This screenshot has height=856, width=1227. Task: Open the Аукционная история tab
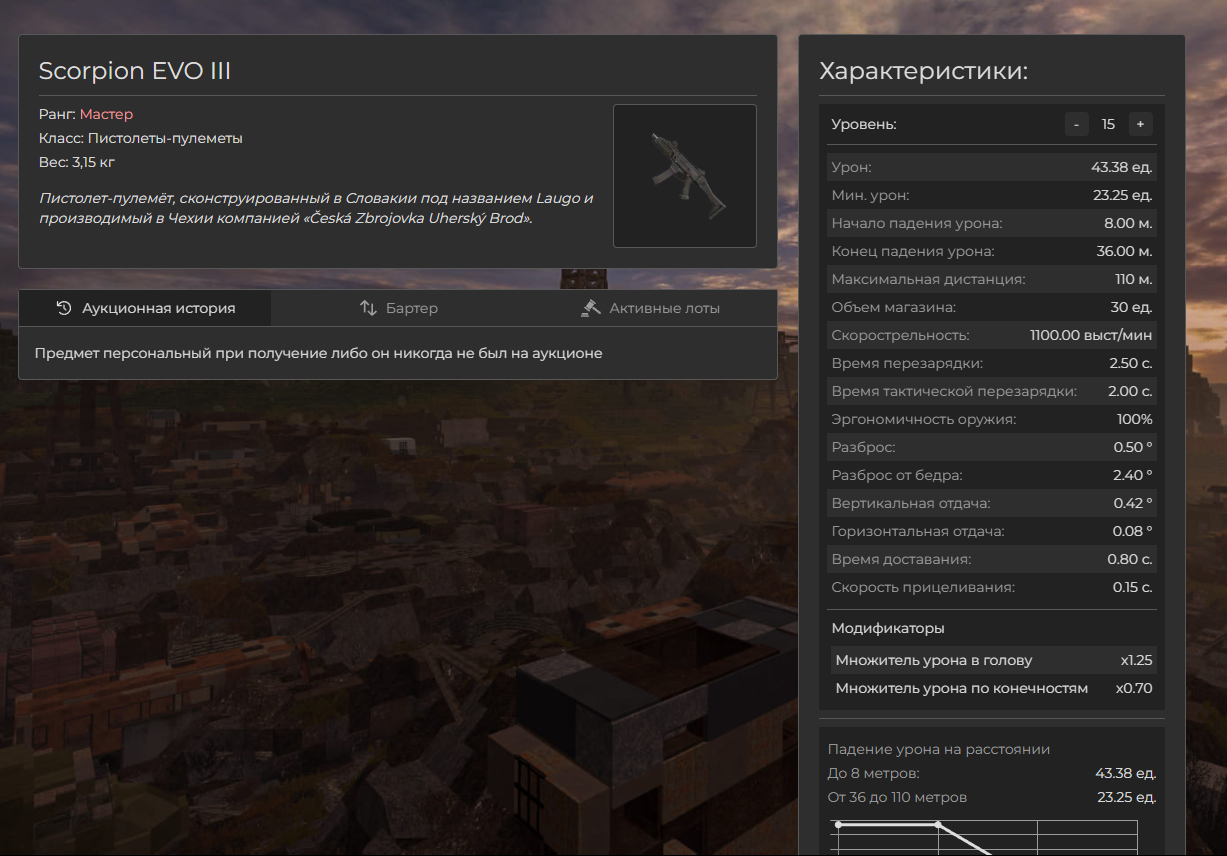coord(145,308)
